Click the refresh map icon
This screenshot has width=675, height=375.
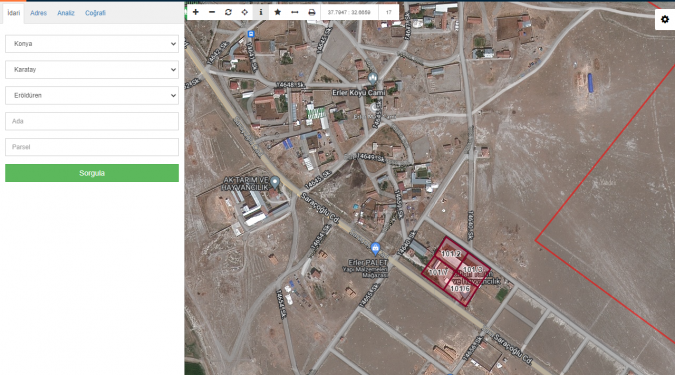pos(228,12)
